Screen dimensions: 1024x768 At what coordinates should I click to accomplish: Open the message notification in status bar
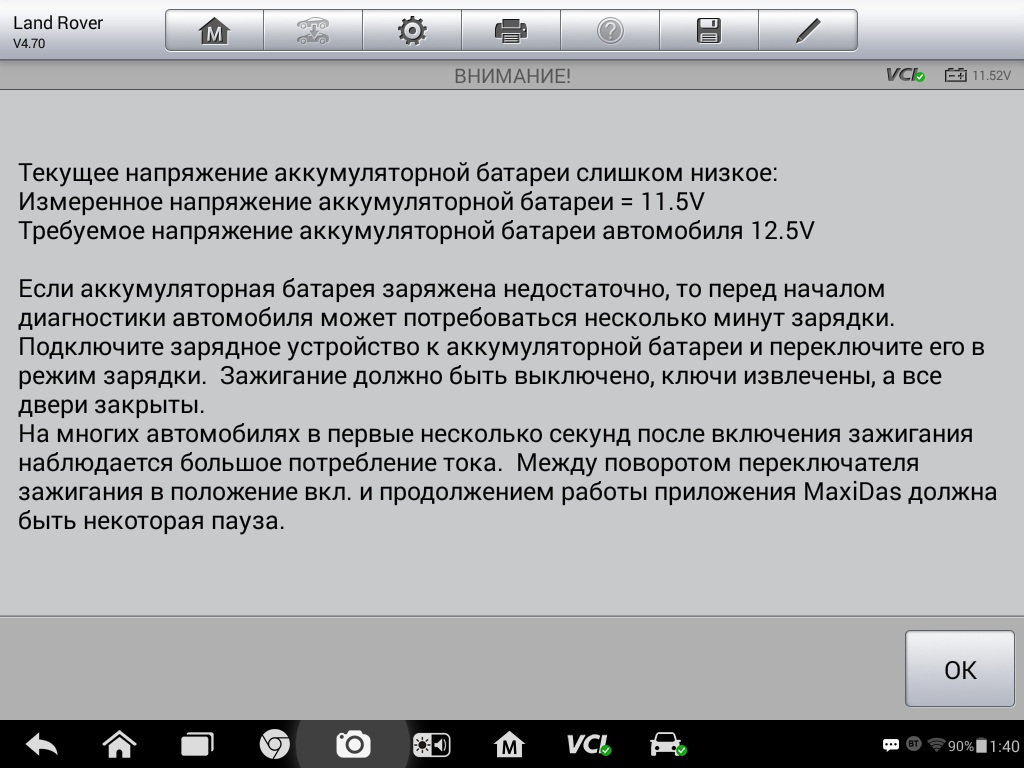click(891, 745)
